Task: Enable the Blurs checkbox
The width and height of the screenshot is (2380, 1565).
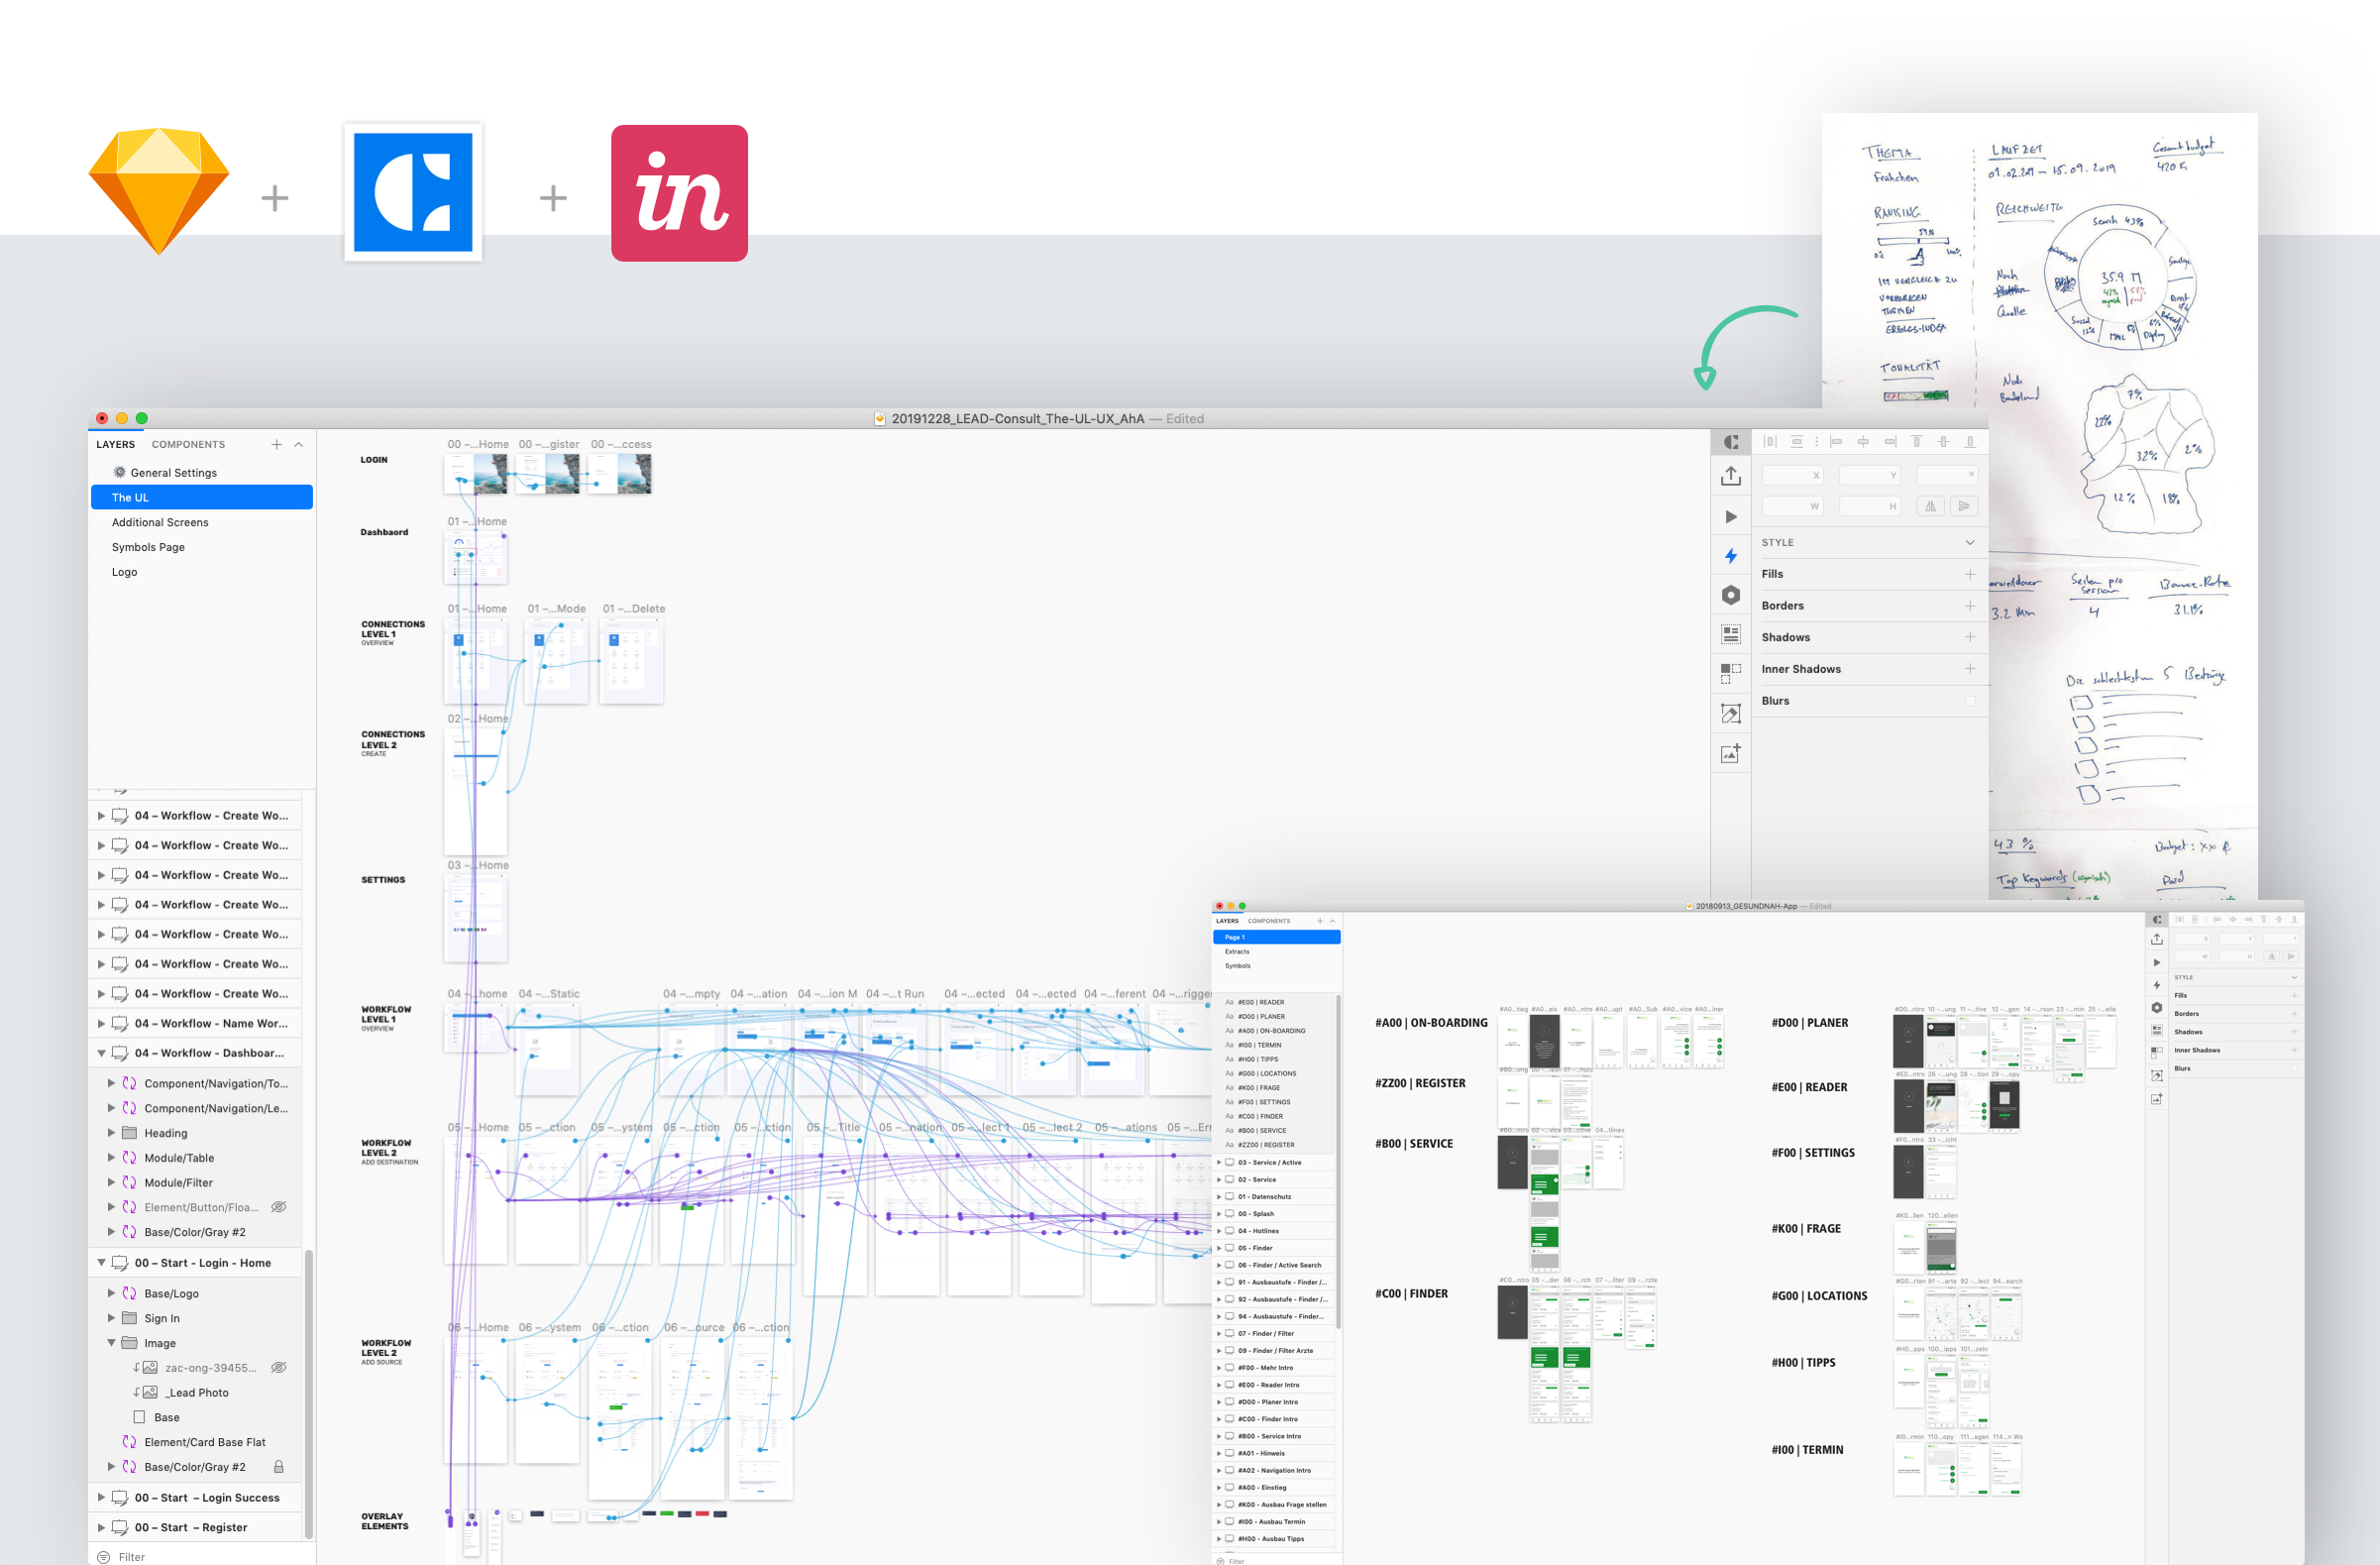Action: [1969, 701]
